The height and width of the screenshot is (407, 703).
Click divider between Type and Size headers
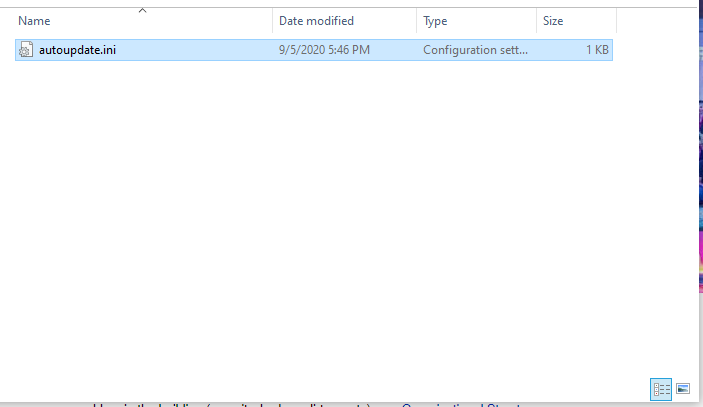click(536, 21)
